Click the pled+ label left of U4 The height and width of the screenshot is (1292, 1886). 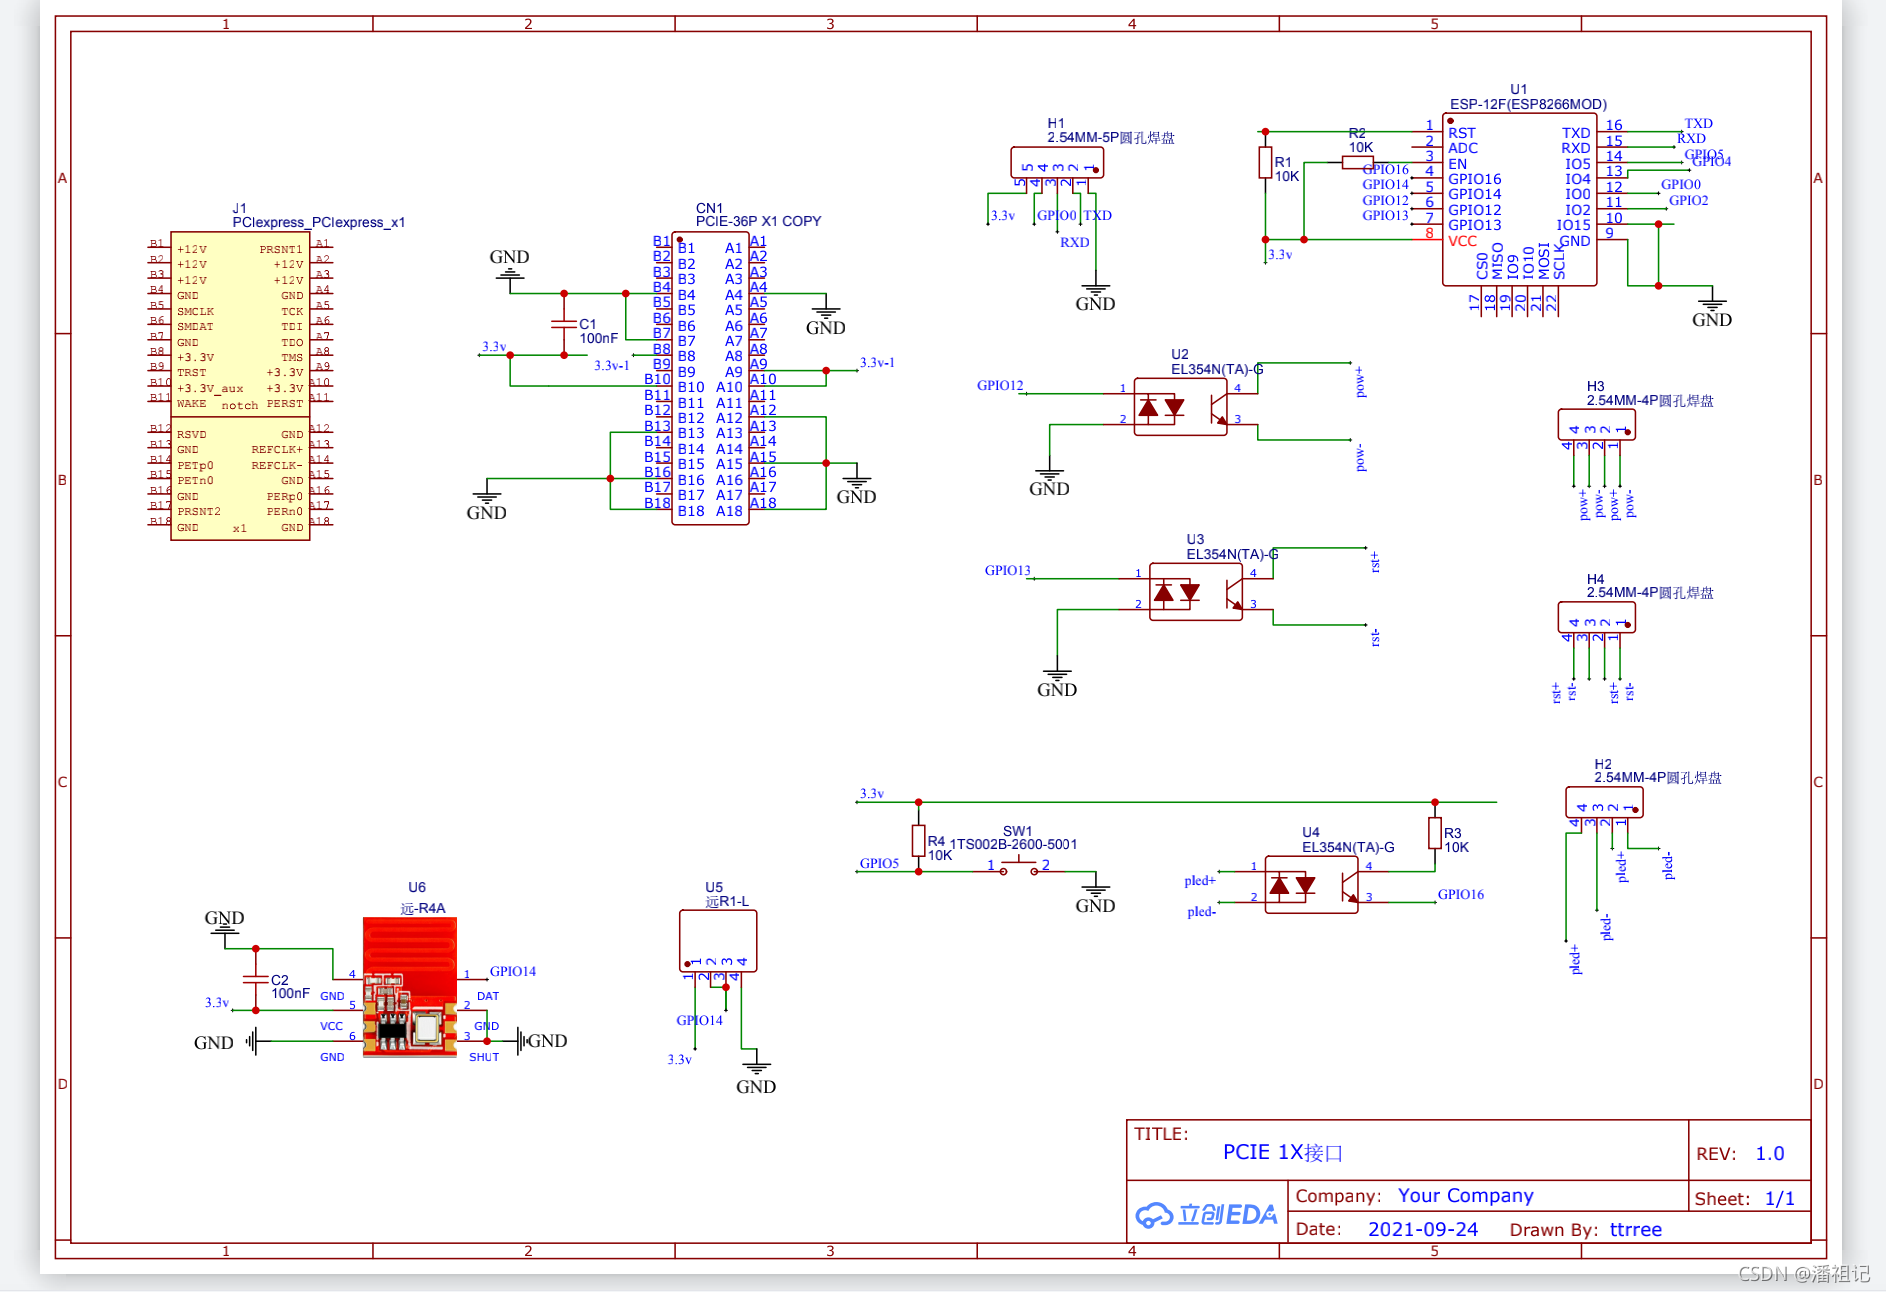1200,880
